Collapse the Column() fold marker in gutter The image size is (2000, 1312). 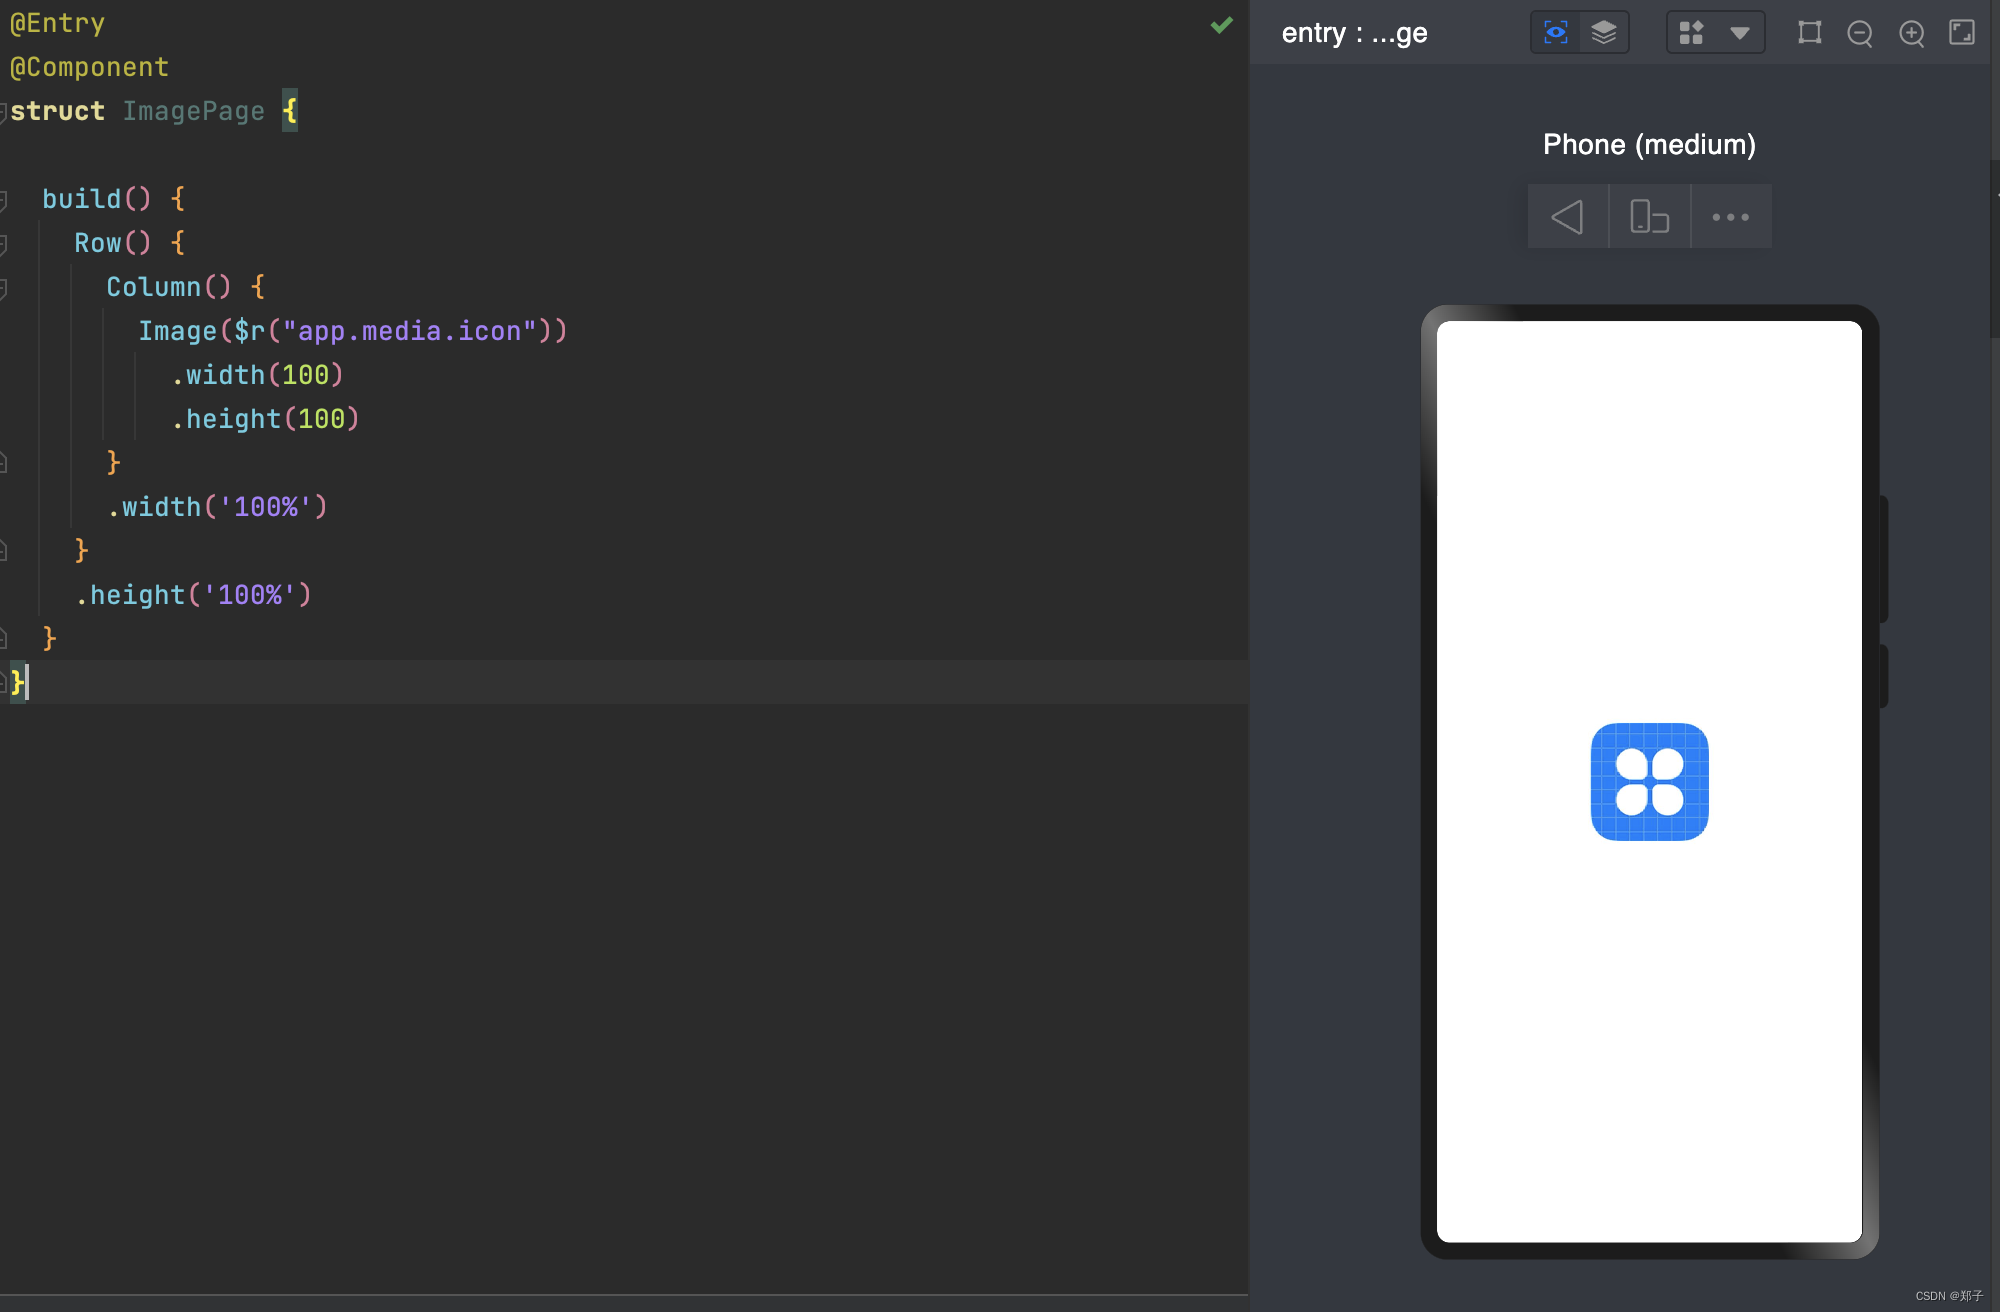click(4, 288)
